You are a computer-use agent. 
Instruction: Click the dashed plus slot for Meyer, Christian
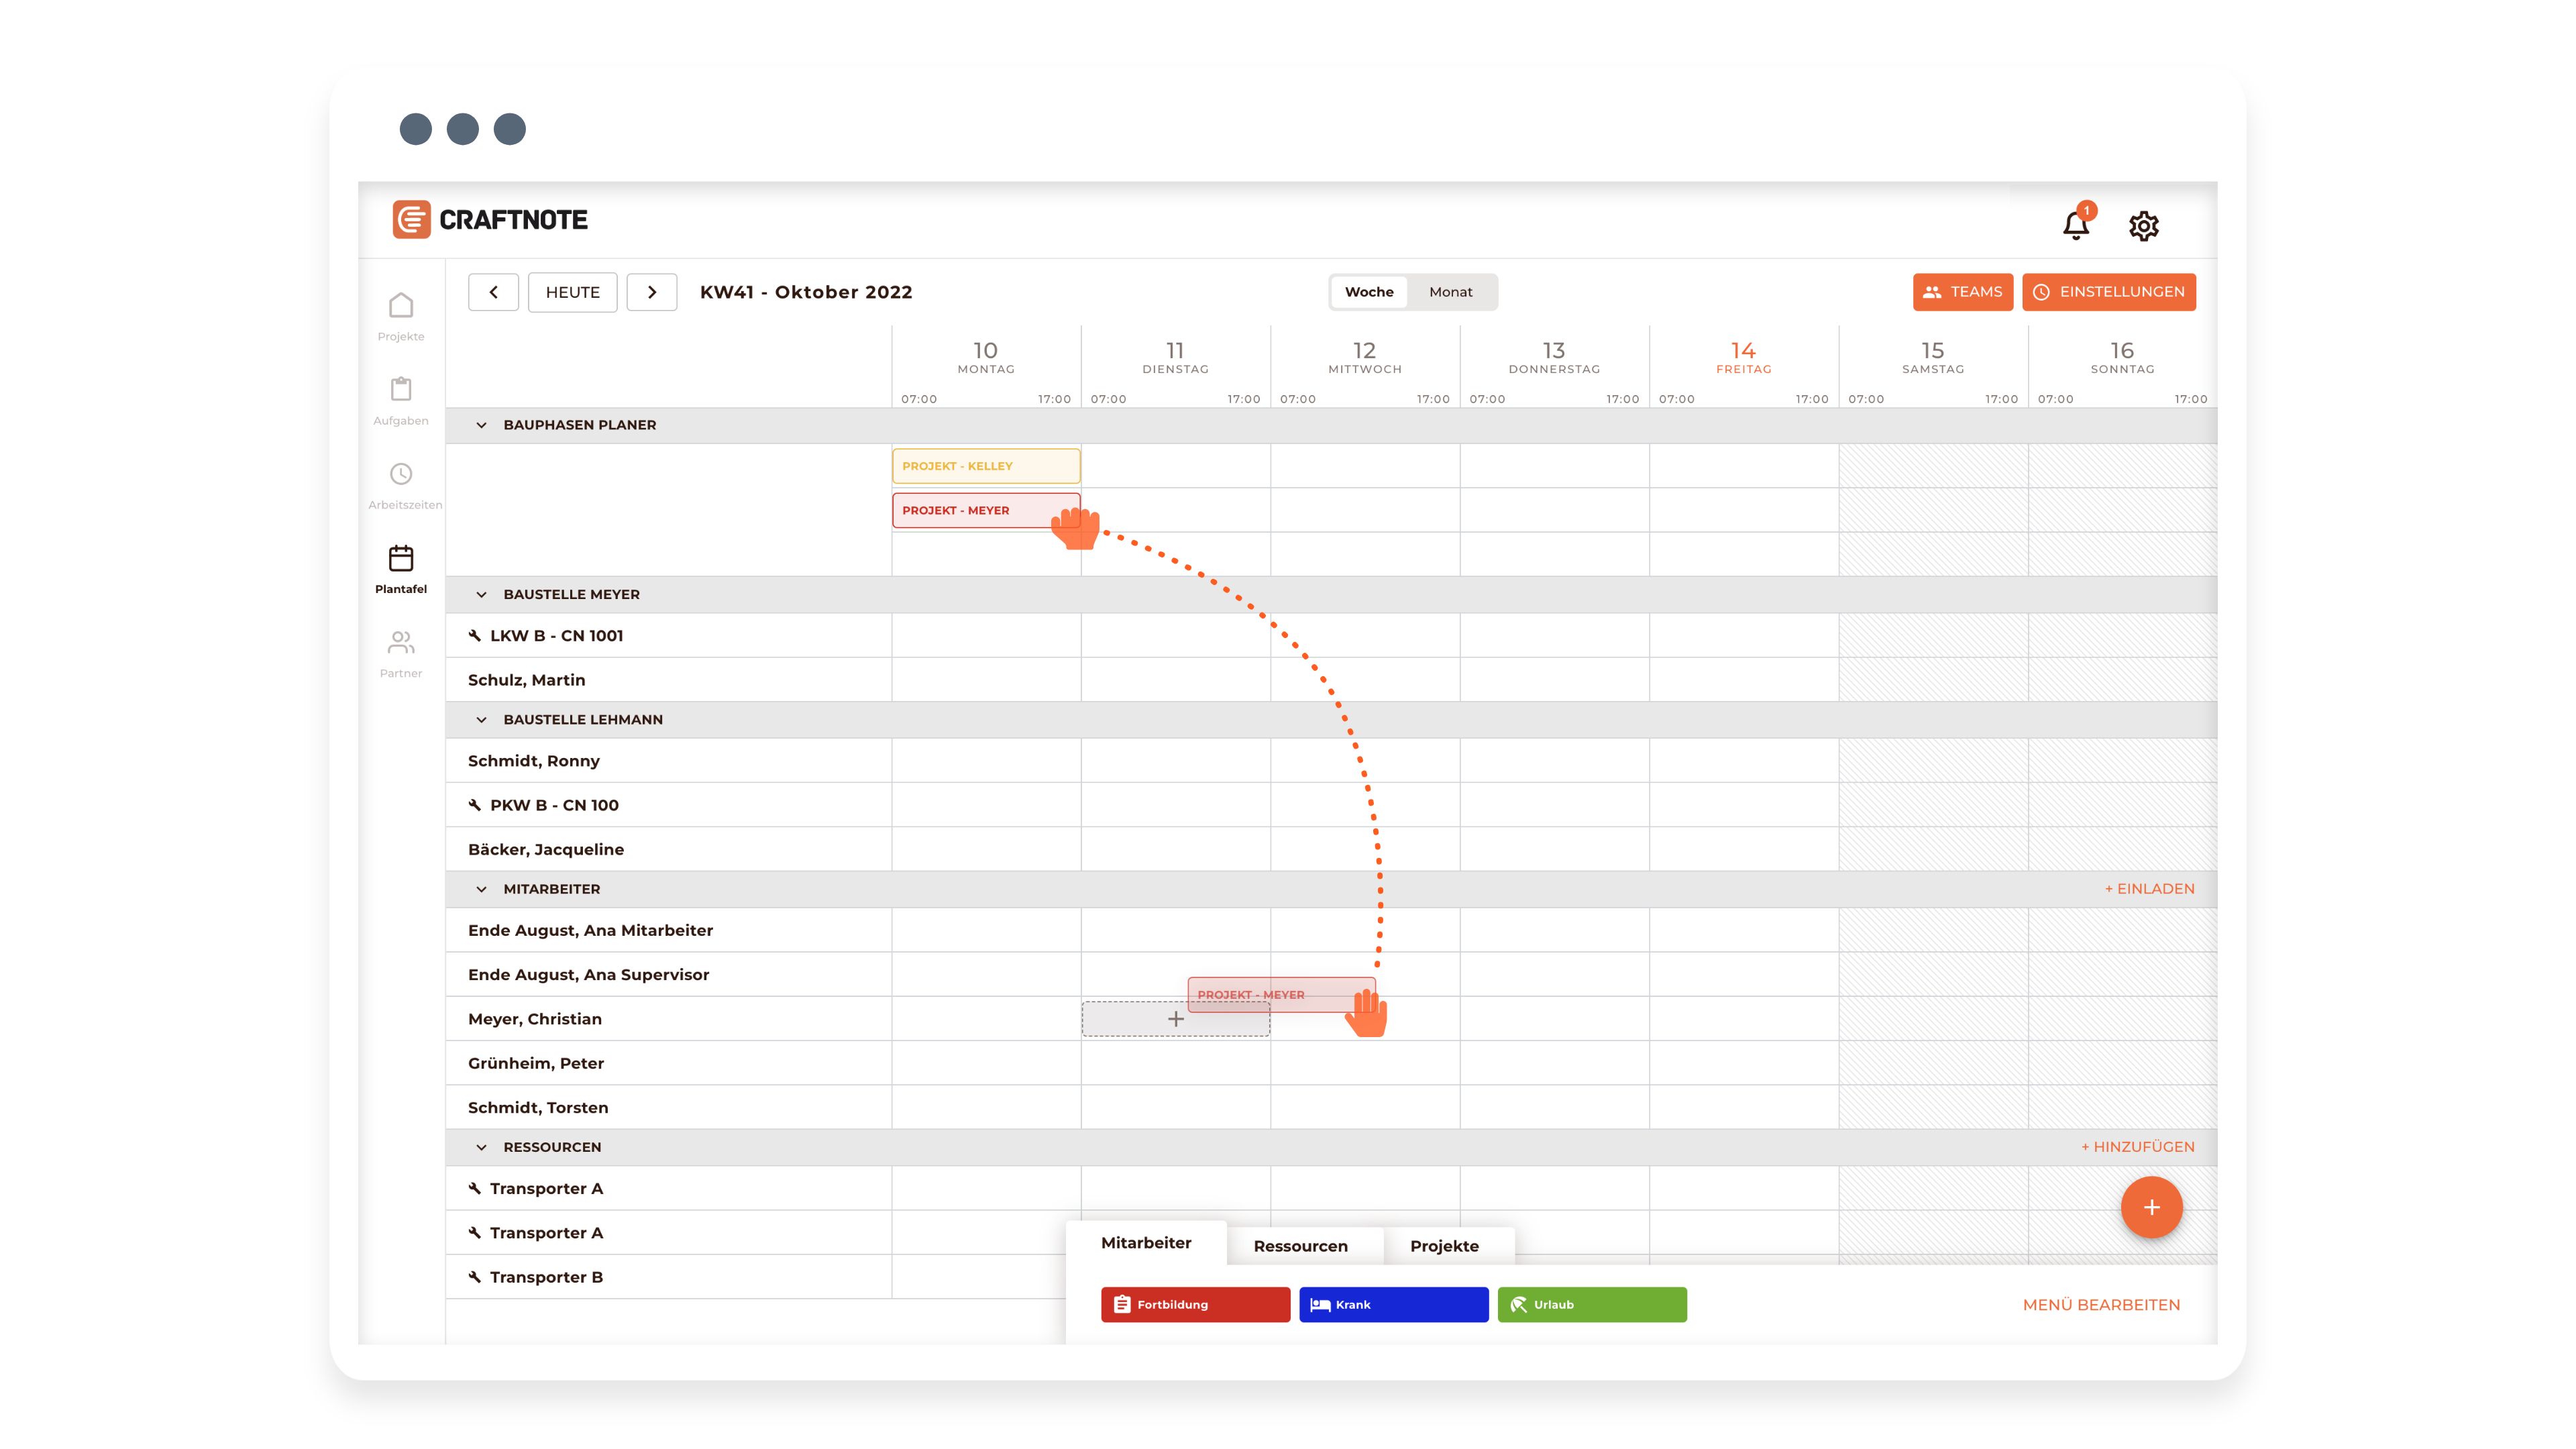coord(1175,1019)
